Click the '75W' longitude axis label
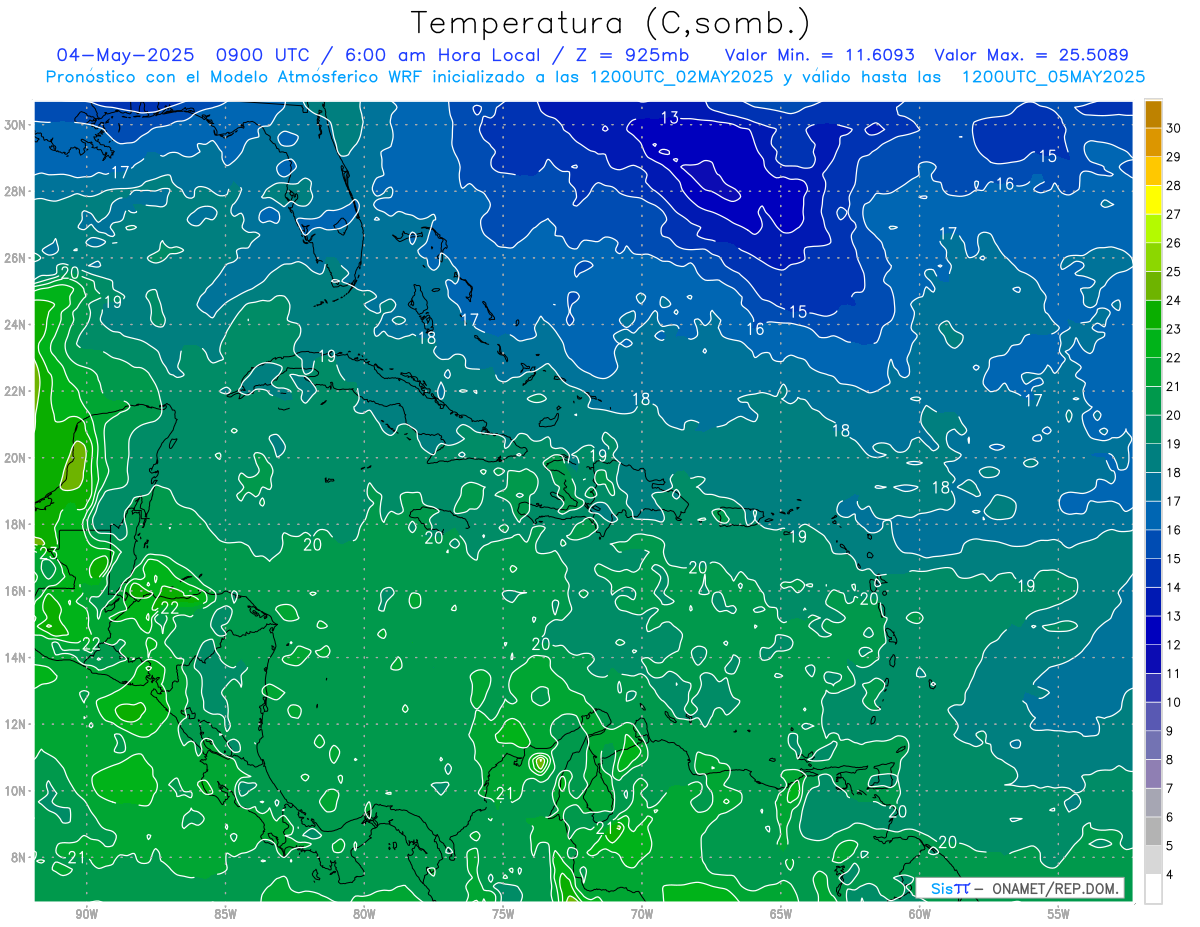This screenshot has height=927, width=1200. click(x=503, y=914)
